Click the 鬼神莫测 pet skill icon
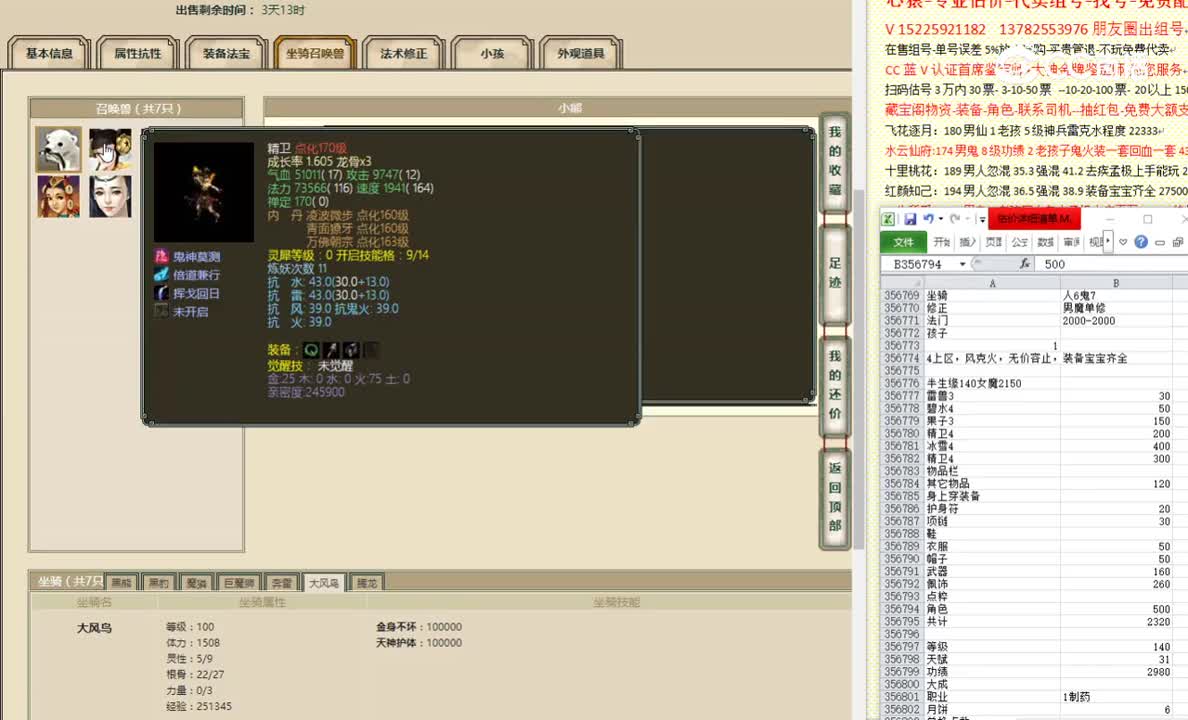This screenshot has height=720, width=1188. tap(160, 258)
